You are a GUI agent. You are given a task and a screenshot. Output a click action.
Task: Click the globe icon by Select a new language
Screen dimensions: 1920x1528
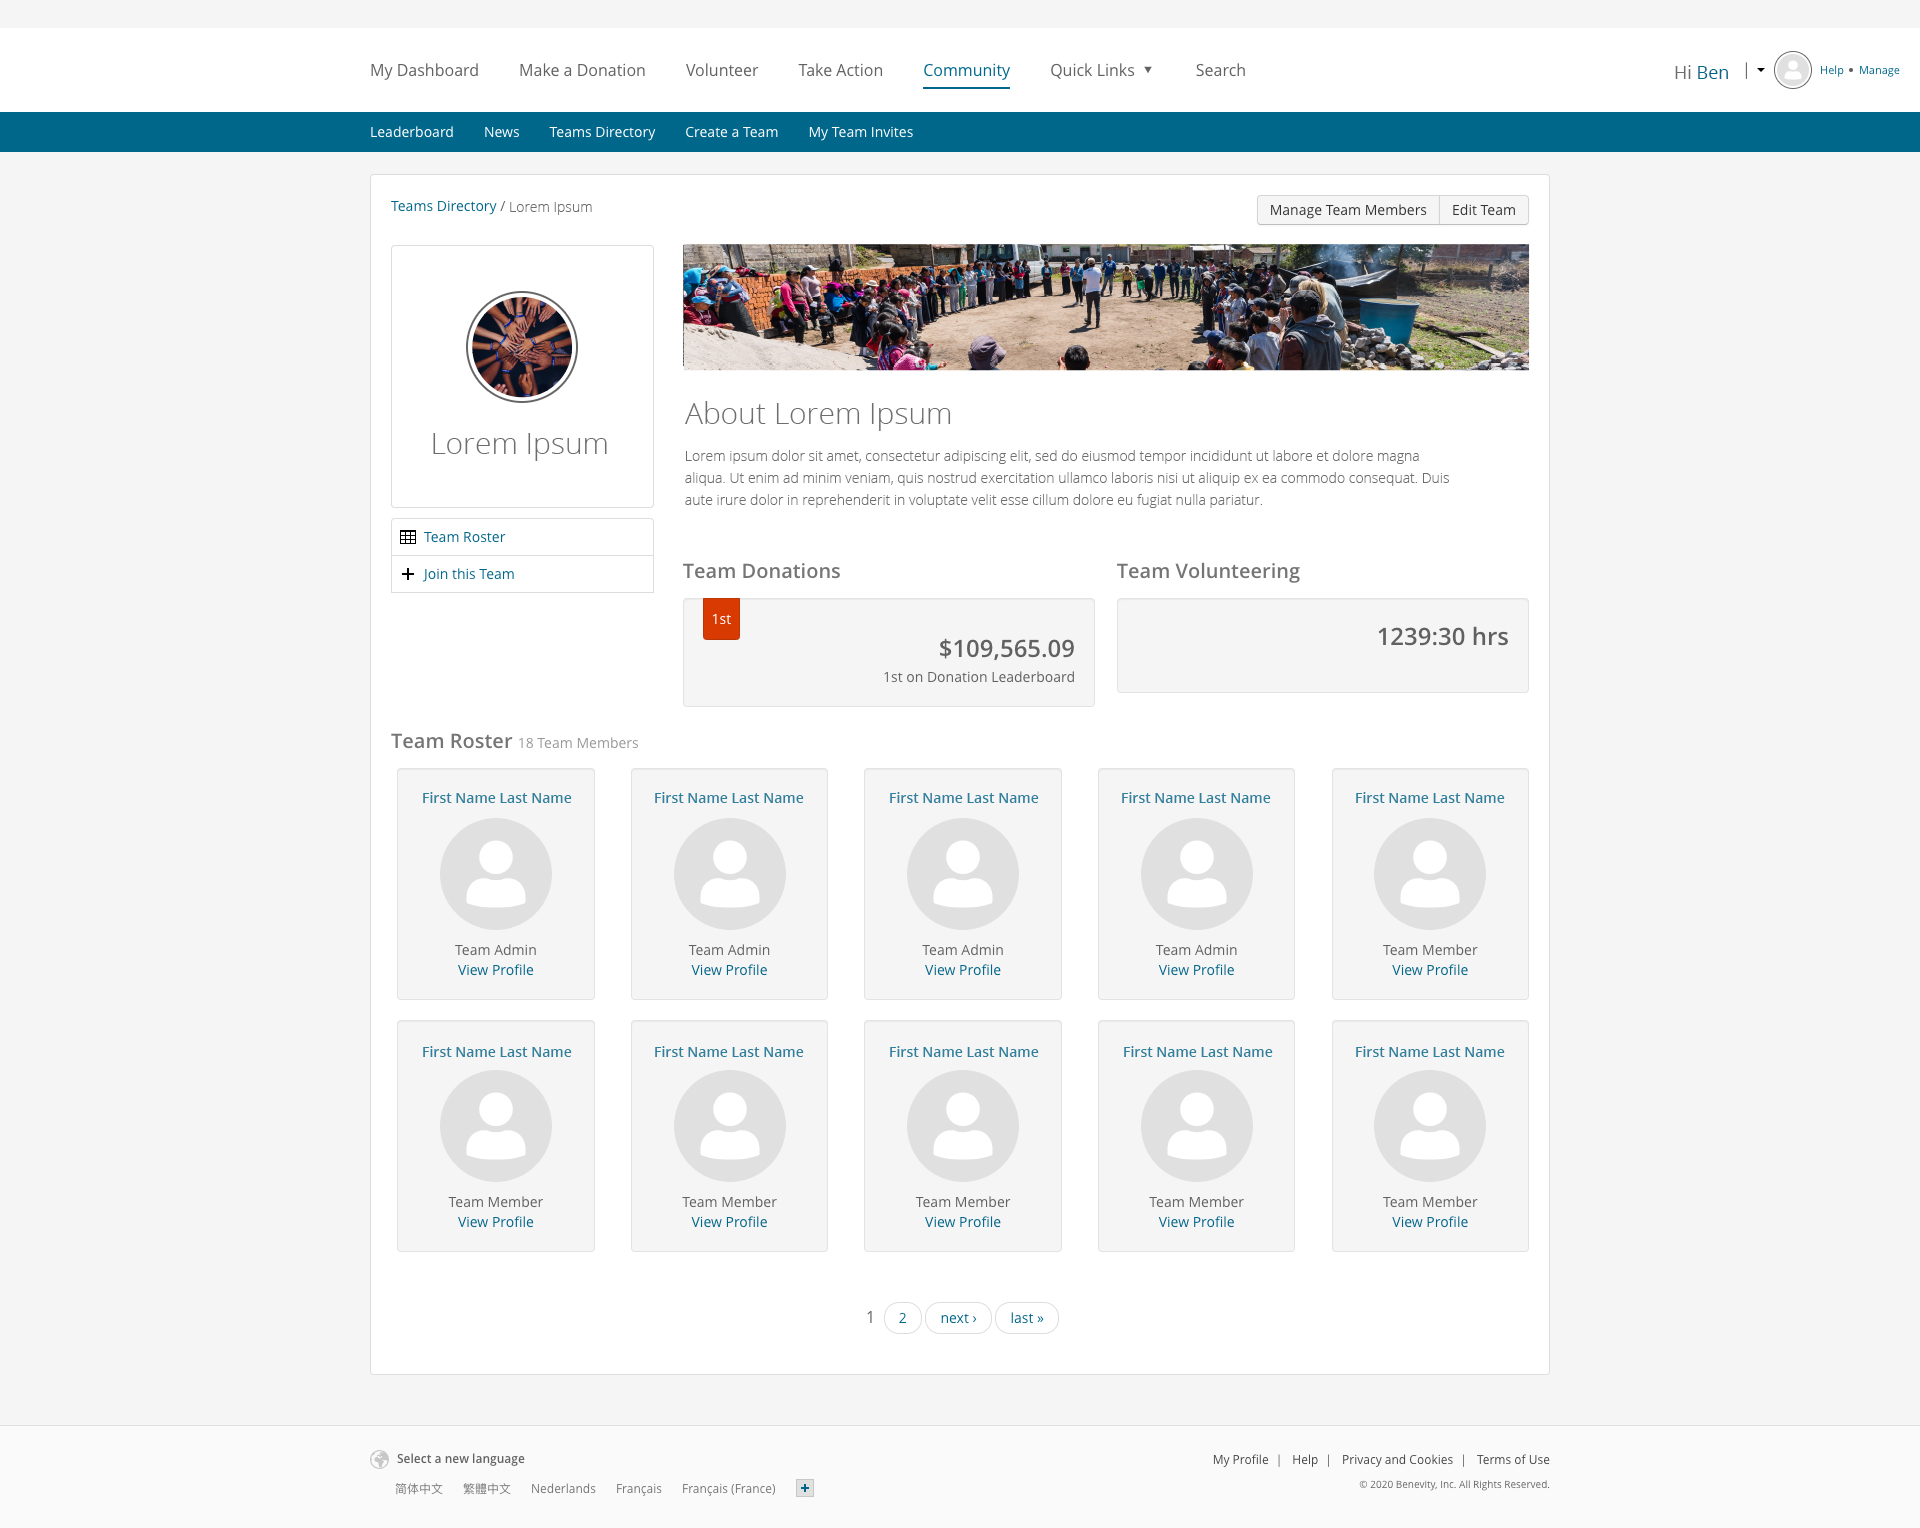[379, 1459]
